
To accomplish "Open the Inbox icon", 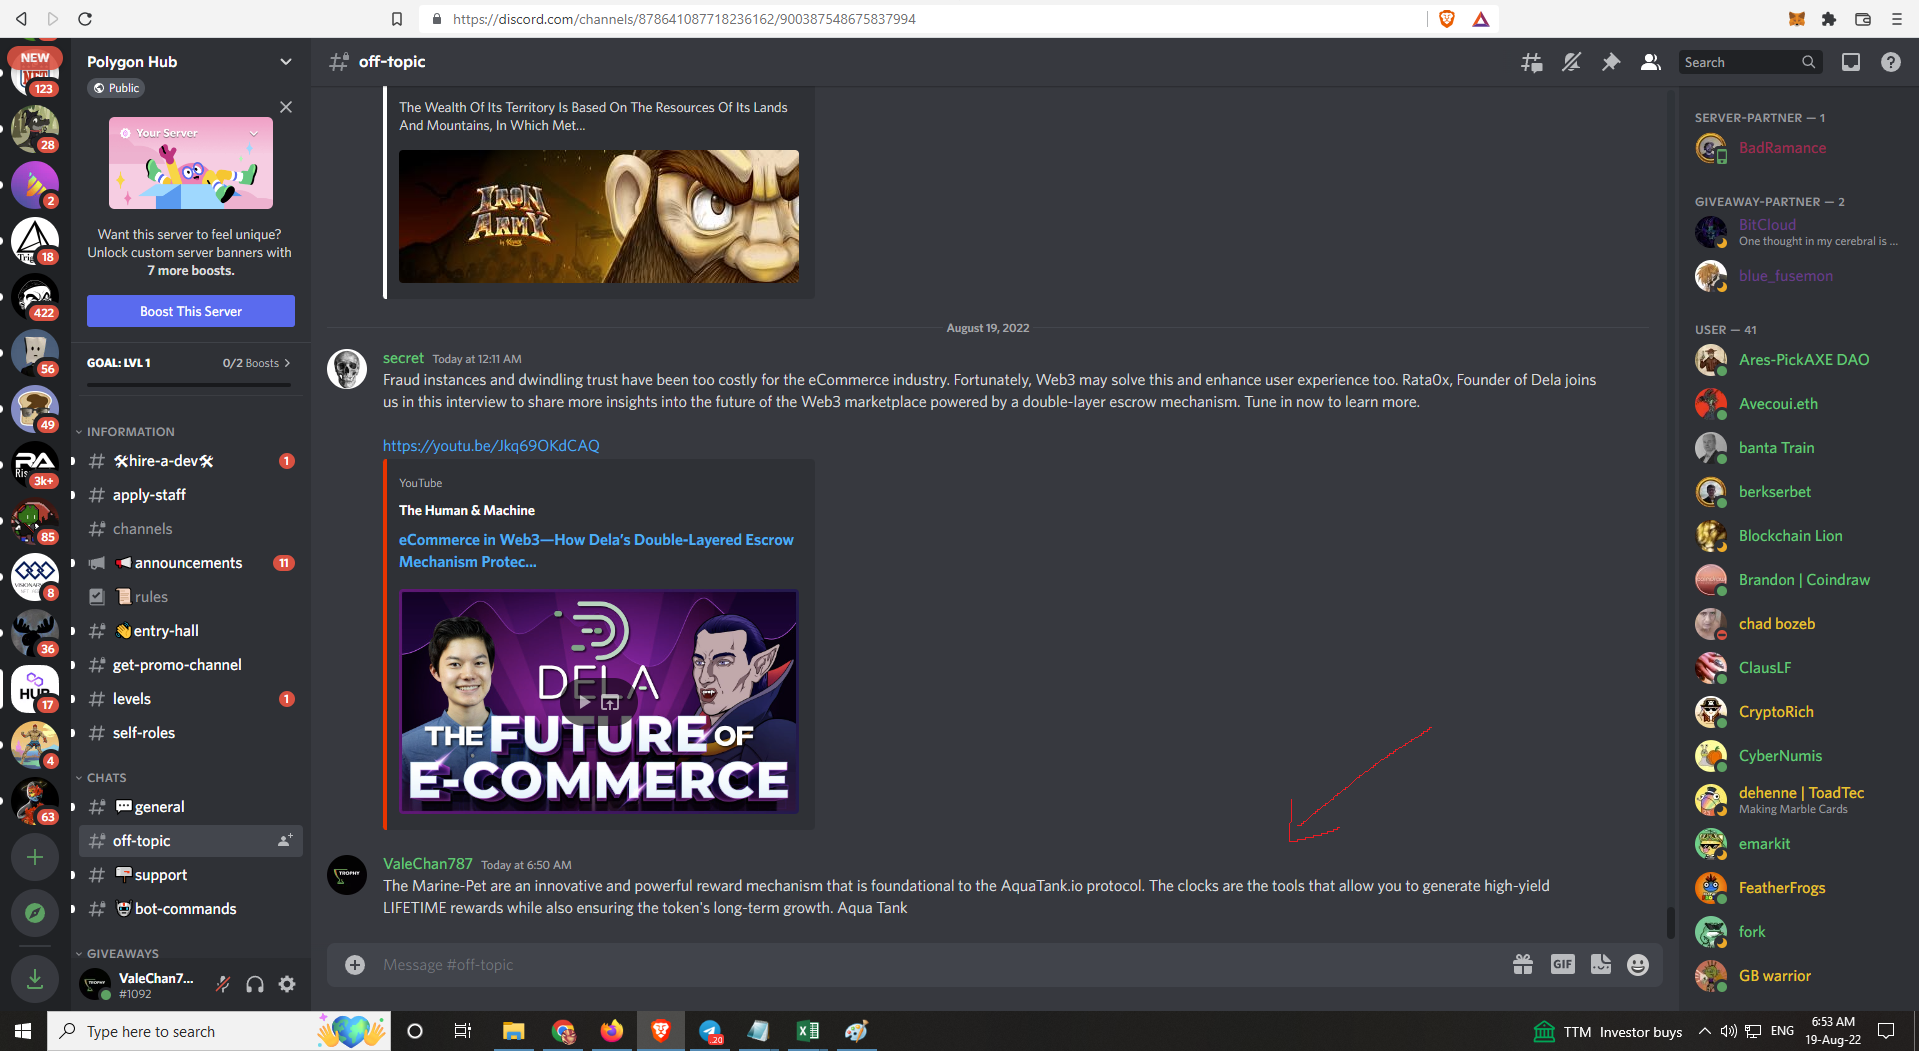I will point(1851,62).
